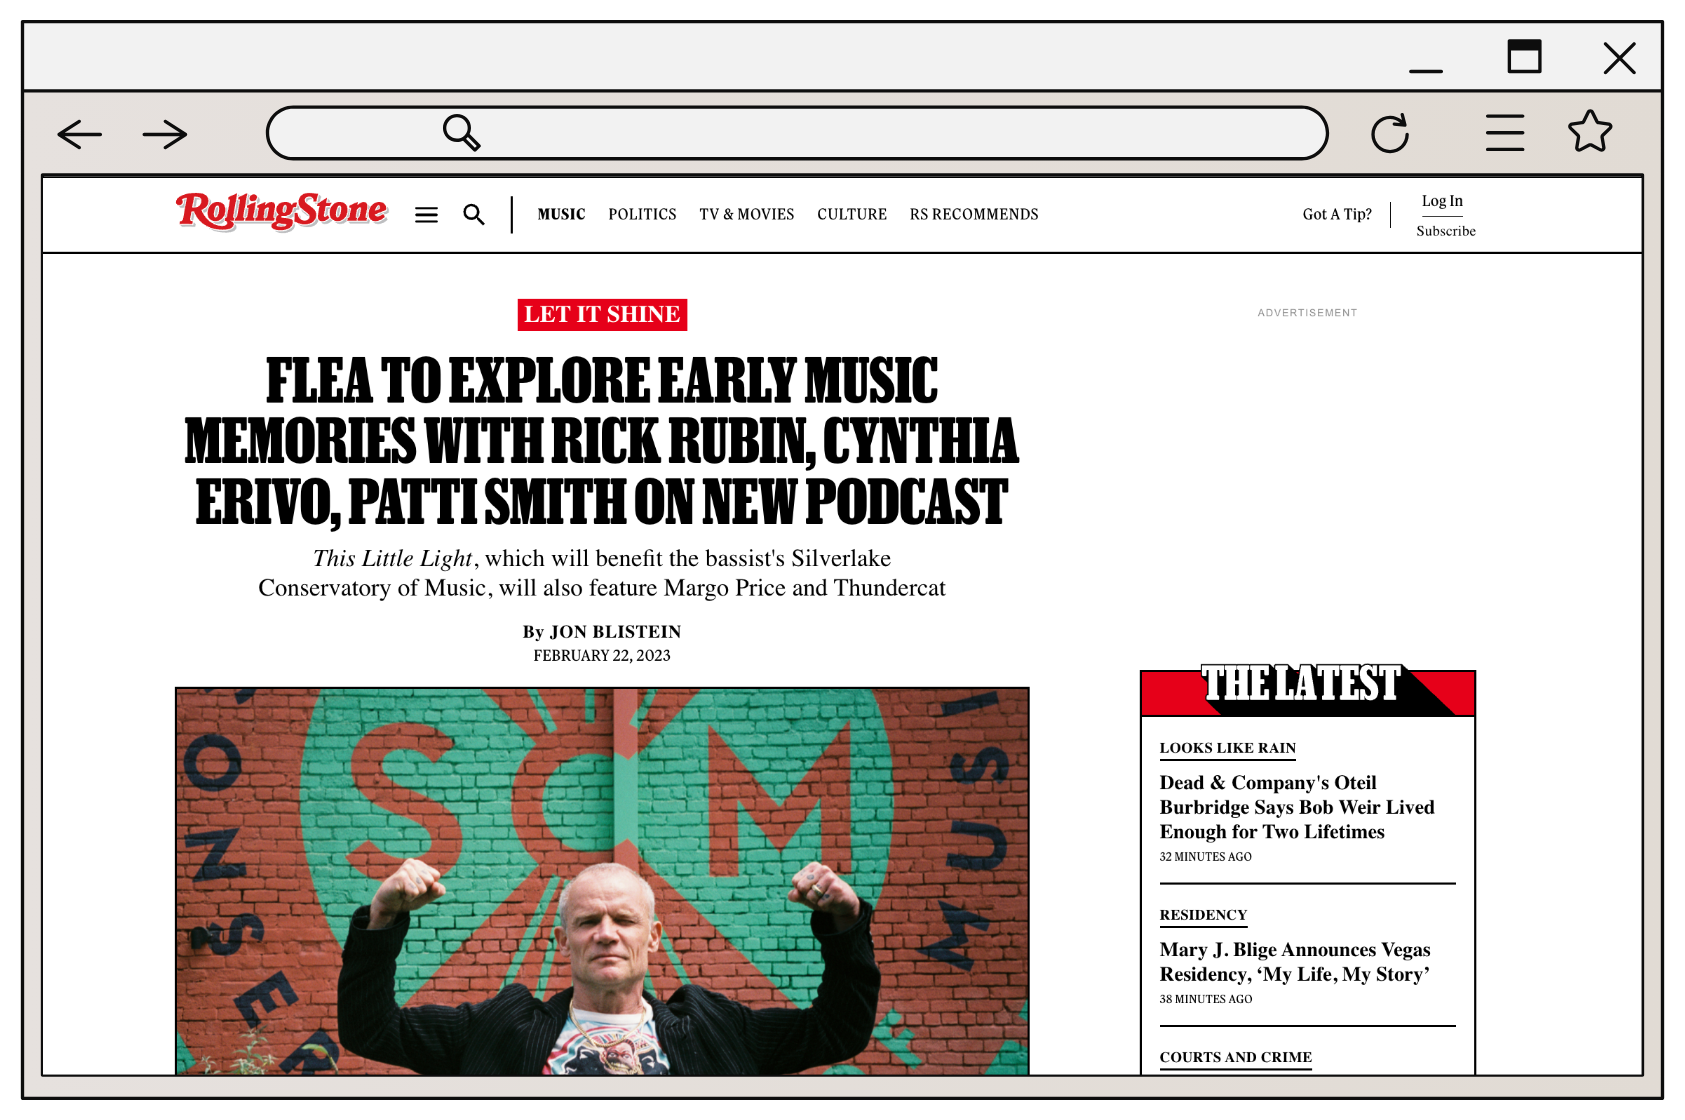Click the Log In link
The height and width of the screenshot is (1120, 1685).
tap(1442, 200)
